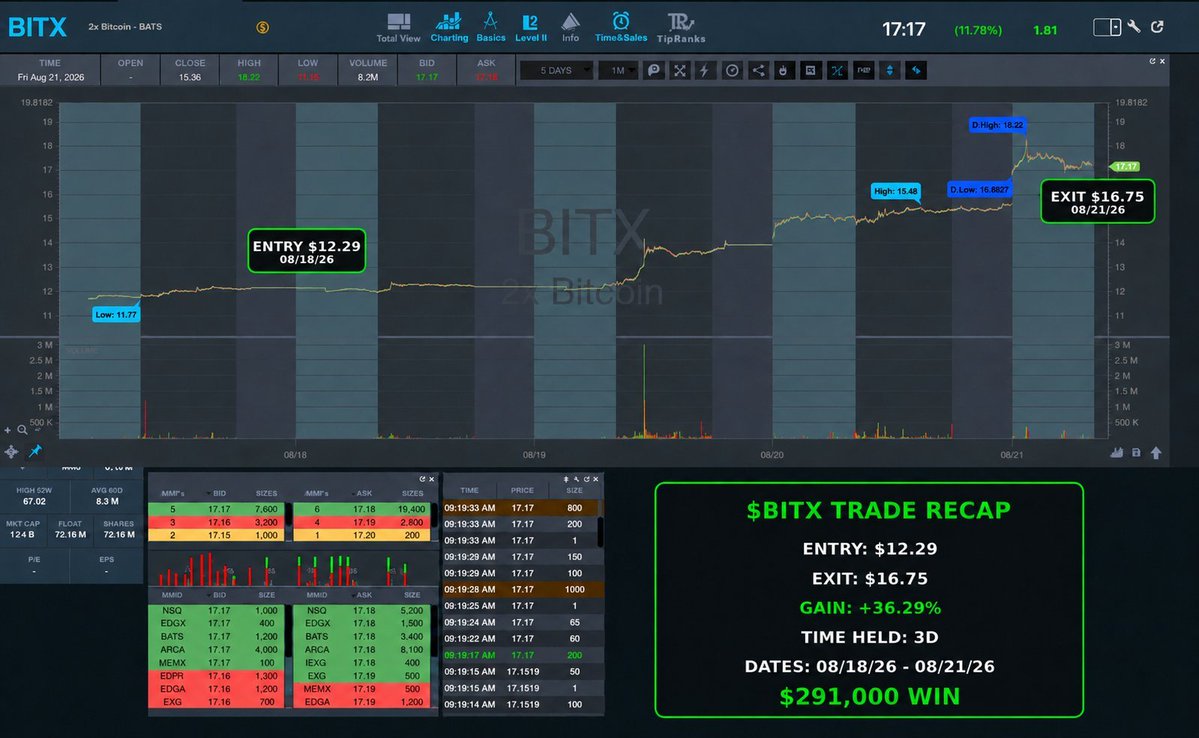Click the Time & Sales refresh icon
This screenshot has height=738, width=1199.
tap(587, 479)
